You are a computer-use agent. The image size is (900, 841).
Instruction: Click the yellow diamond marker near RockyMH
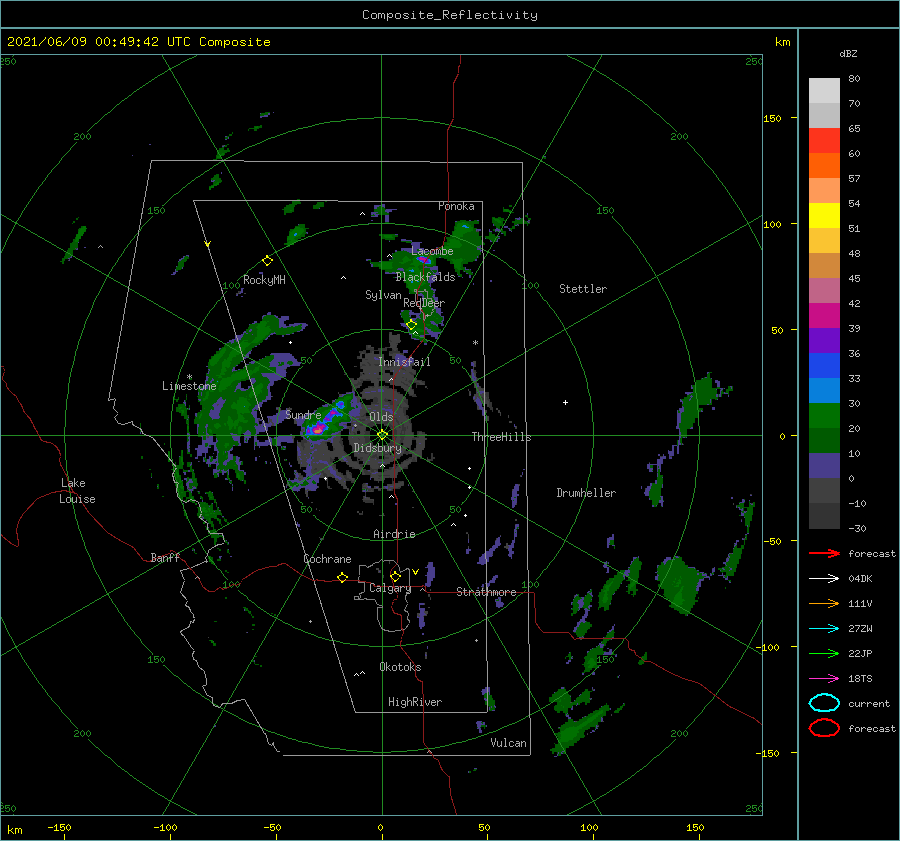tap(267, 261)
